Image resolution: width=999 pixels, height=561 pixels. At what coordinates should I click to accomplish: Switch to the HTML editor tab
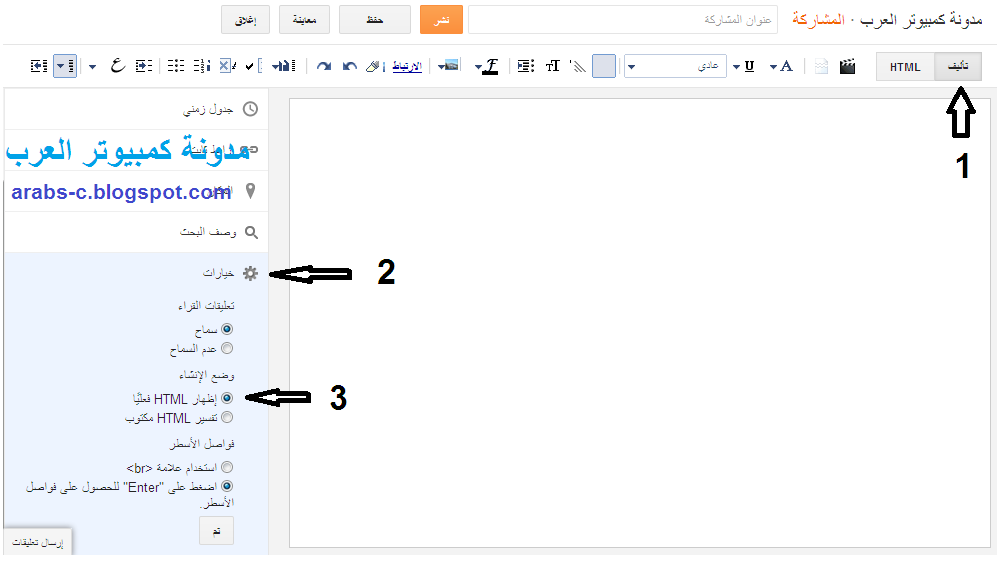905,67
